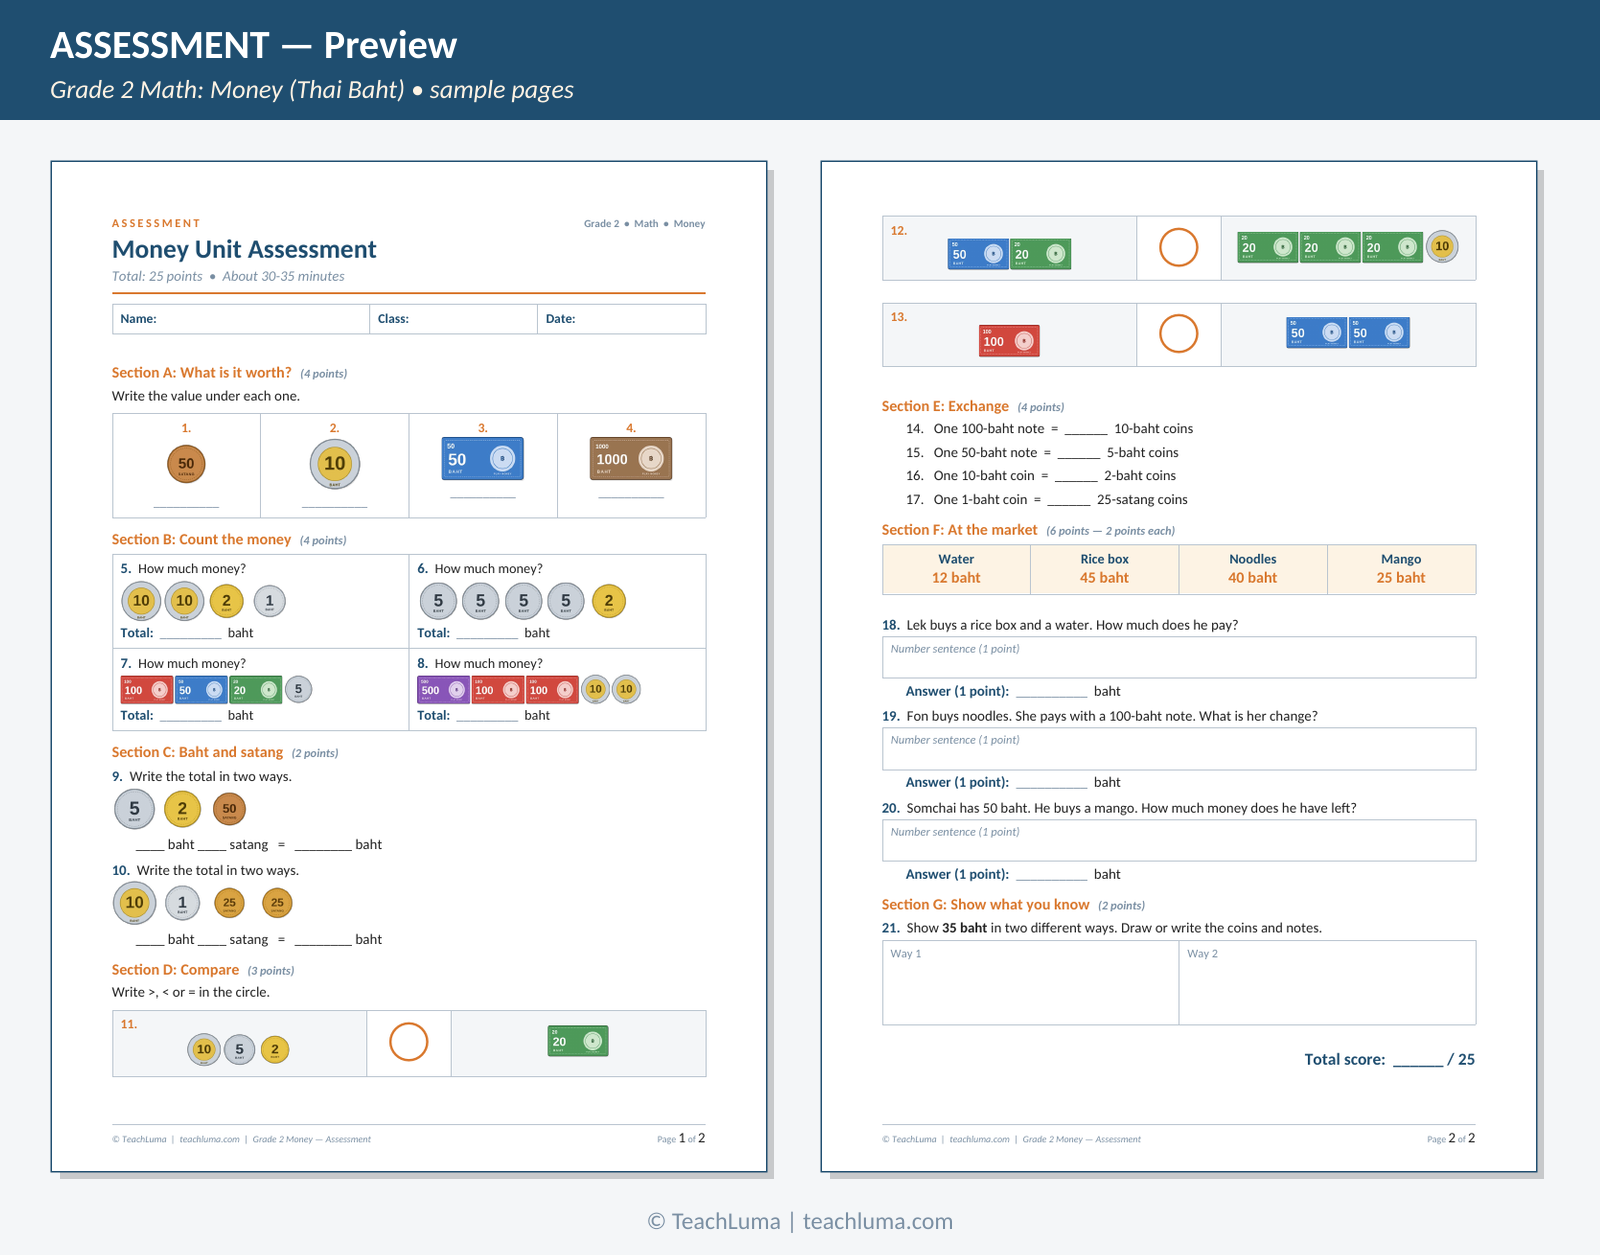
Task: Click the Money Unit Assessment title
Action: [244, 249]
